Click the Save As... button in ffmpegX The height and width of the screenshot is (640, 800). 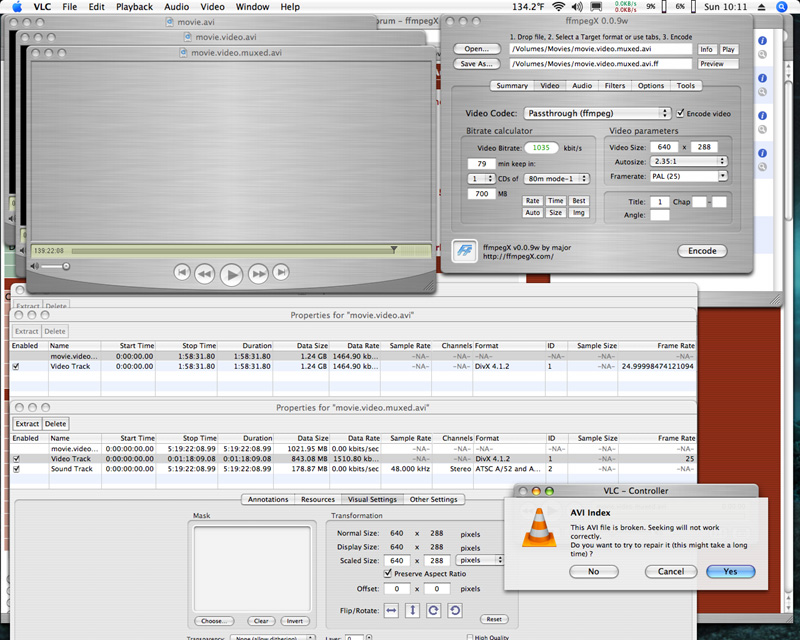[x=477, y=64]
